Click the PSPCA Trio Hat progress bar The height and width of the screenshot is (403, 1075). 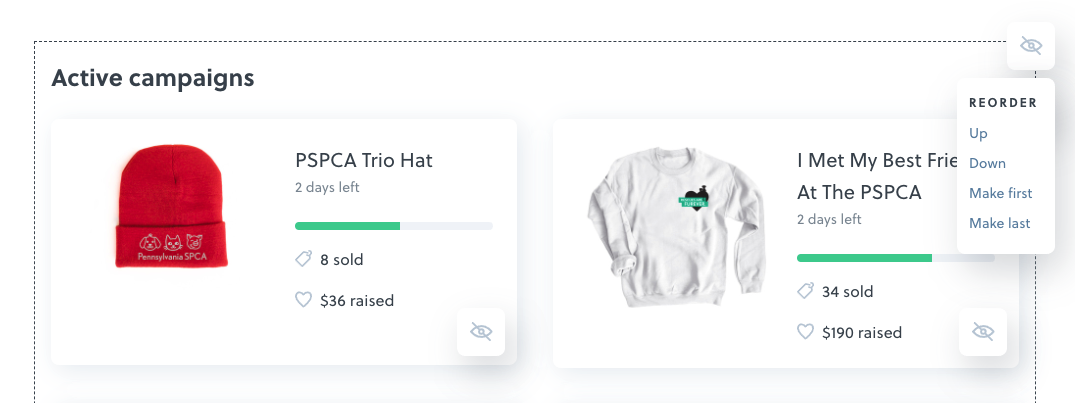pos(394,226)
